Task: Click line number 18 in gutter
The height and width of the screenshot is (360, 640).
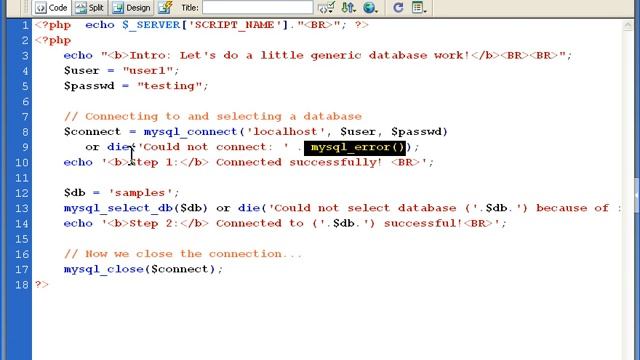Action: pyautogui.click(x=22, y=285)
